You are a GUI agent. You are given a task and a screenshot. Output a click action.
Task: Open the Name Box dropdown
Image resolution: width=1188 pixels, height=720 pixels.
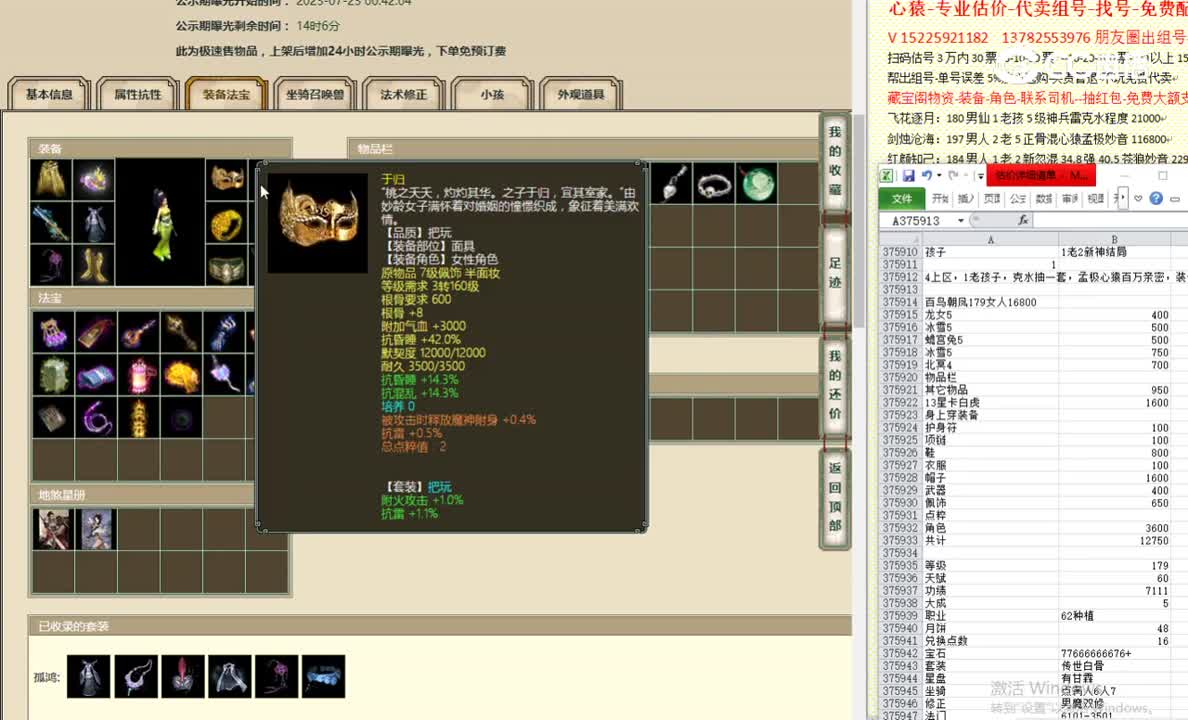tap(959, 219)
